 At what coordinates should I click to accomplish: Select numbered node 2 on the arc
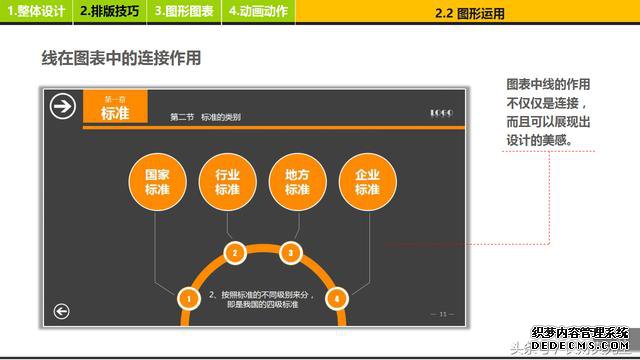point(235,253)
